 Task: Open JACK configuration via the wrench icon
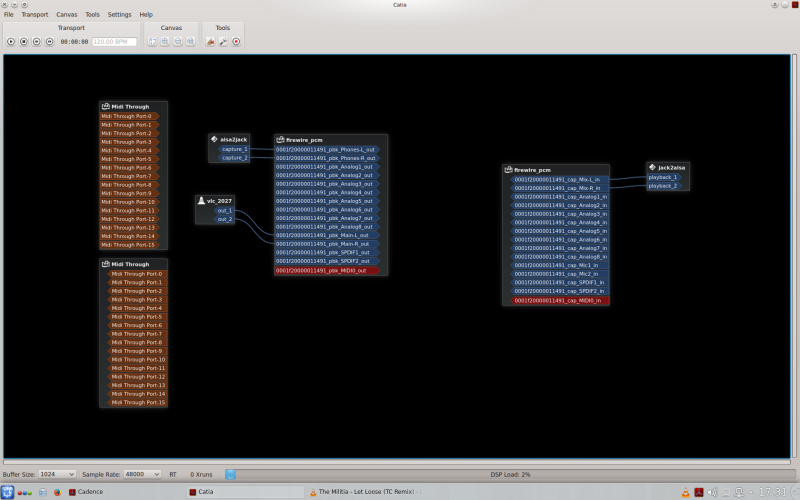223,42
